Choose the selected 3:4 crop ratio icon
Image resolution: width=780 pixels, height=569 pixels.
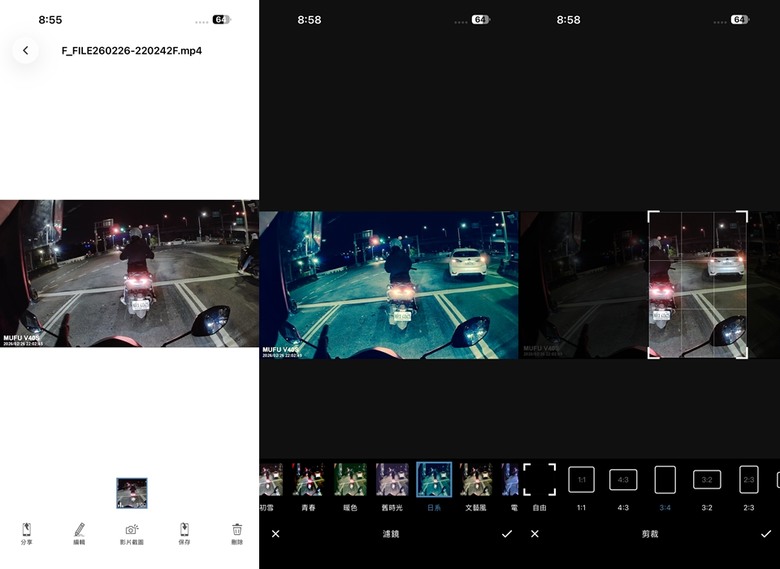coord(665,479)
